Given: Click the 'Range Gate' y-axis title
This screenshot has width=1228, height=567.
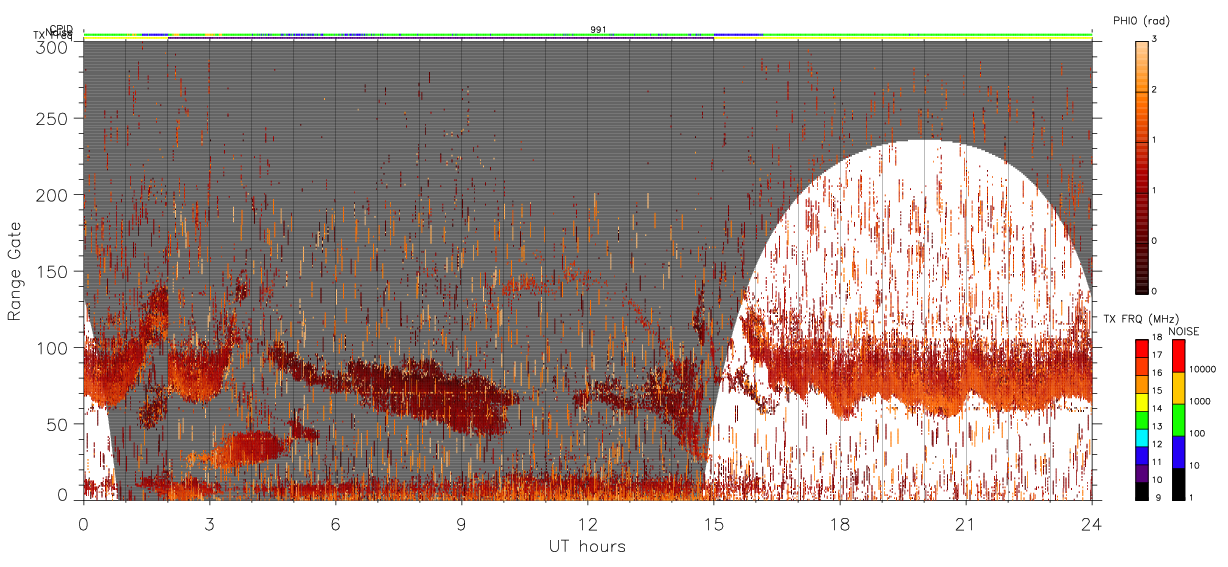Looking at the screenshot, I should (x=15, y=271).
